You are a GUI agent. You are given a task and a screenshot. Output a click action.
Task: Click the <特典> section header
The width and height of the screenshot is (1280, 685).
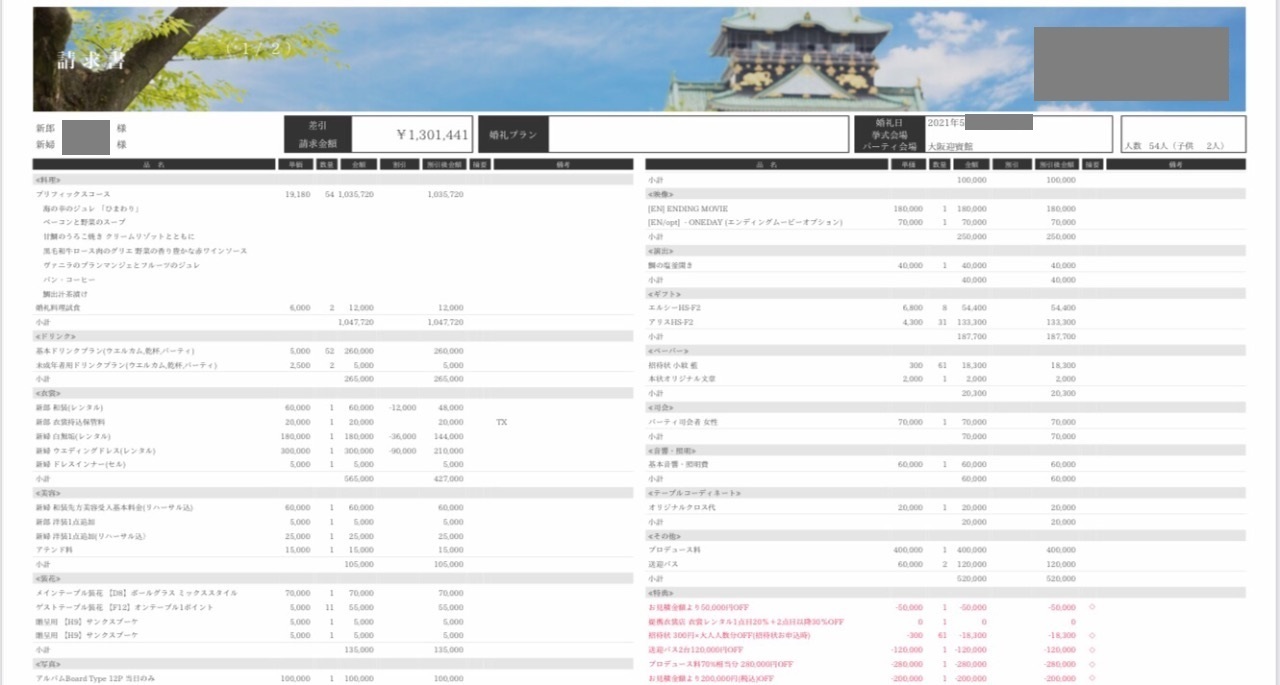click(x=662, y=593)
